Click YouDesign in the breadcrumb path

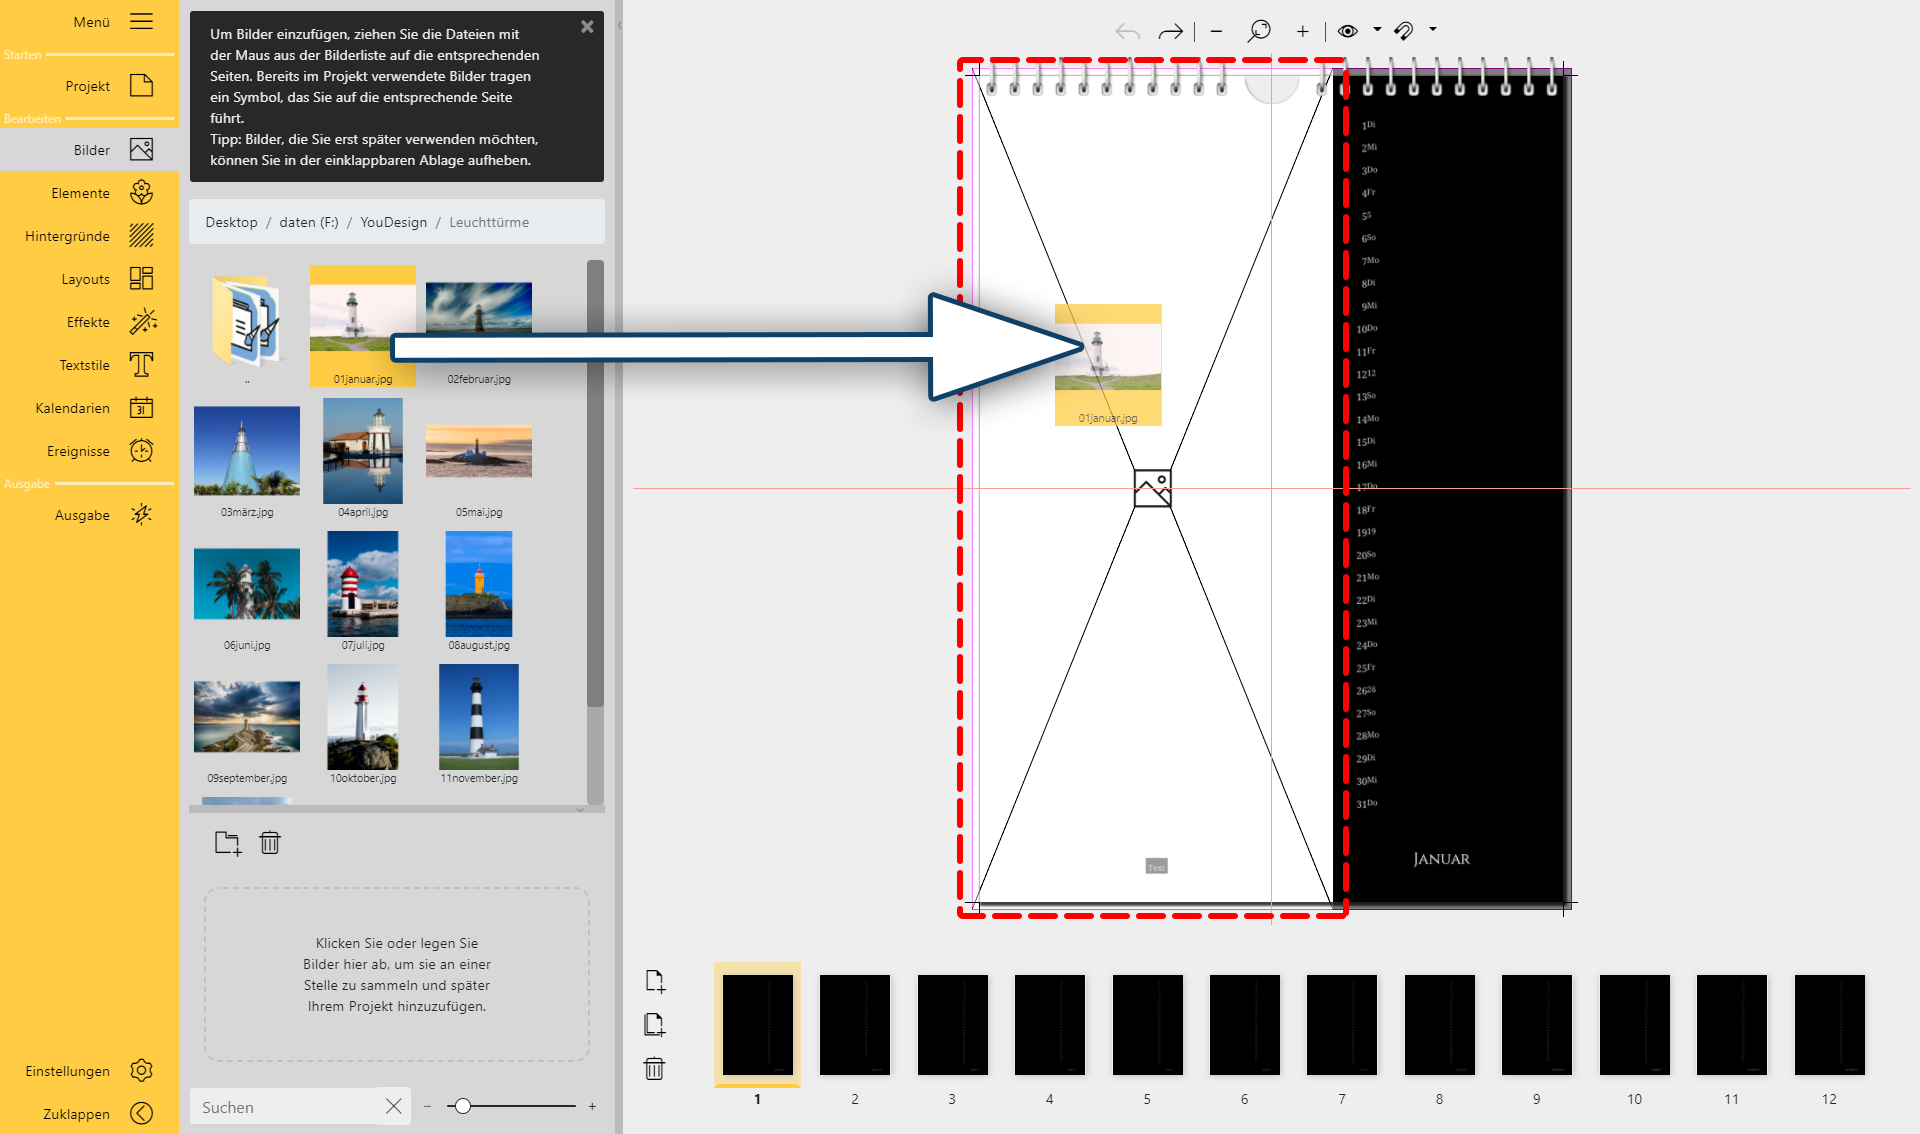coord(393,222)
